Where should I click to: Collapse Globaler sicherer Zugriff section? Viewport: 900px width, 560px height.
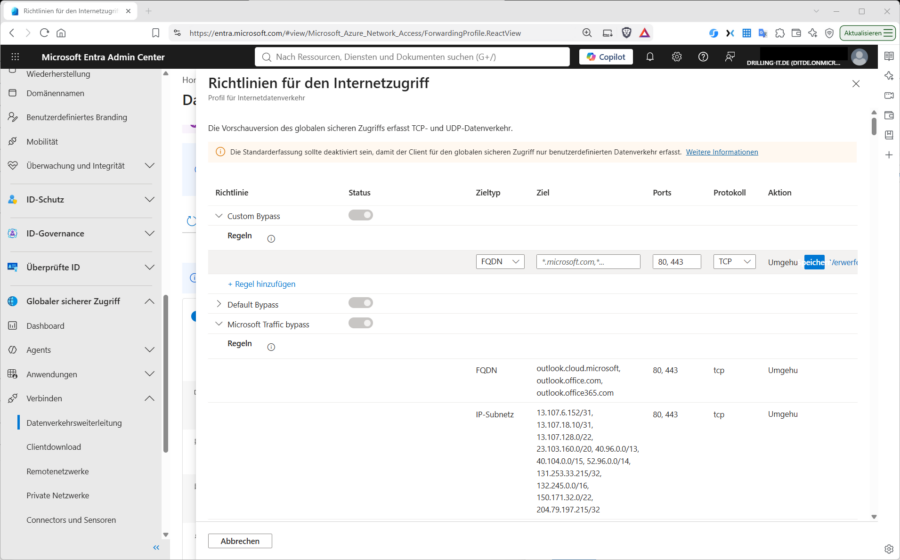coord(149,301)
